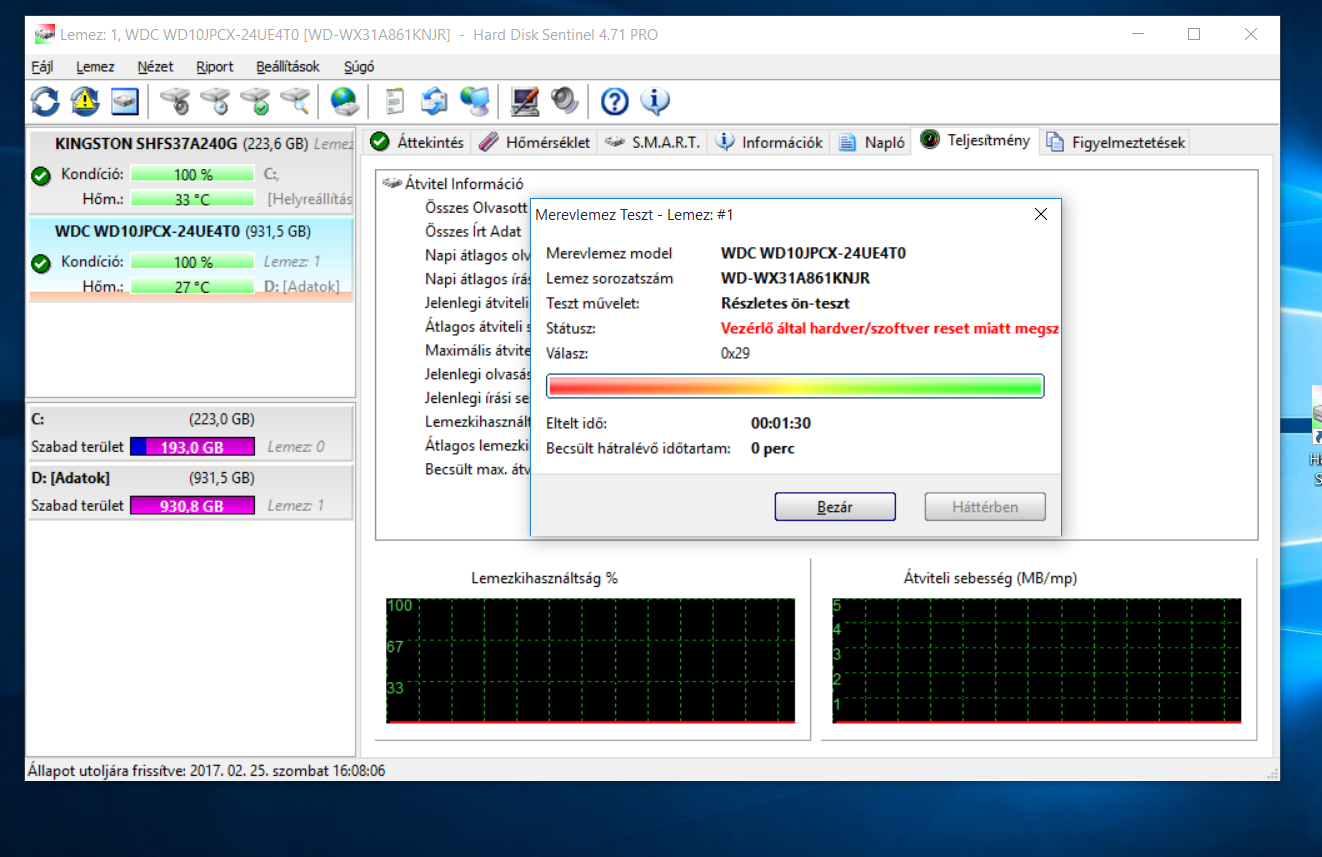This screenshot has height=857, width=1322.
Task: Click the disk with magnifier toolbar icon
Action: pos(295,101)
